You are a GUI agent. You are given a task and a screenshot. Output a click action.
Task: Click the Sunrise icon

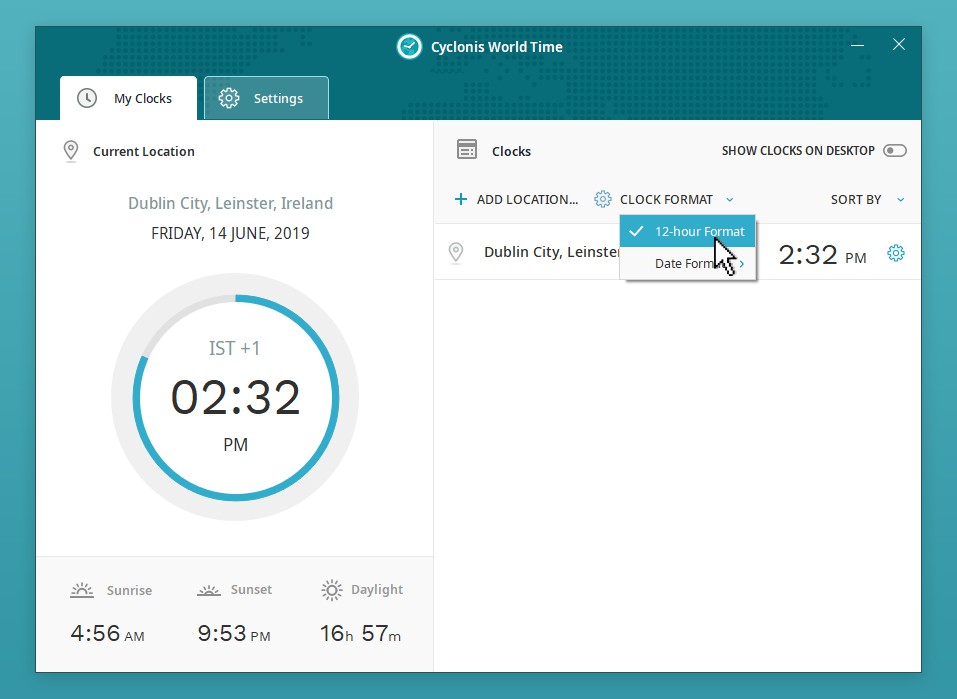82,590
